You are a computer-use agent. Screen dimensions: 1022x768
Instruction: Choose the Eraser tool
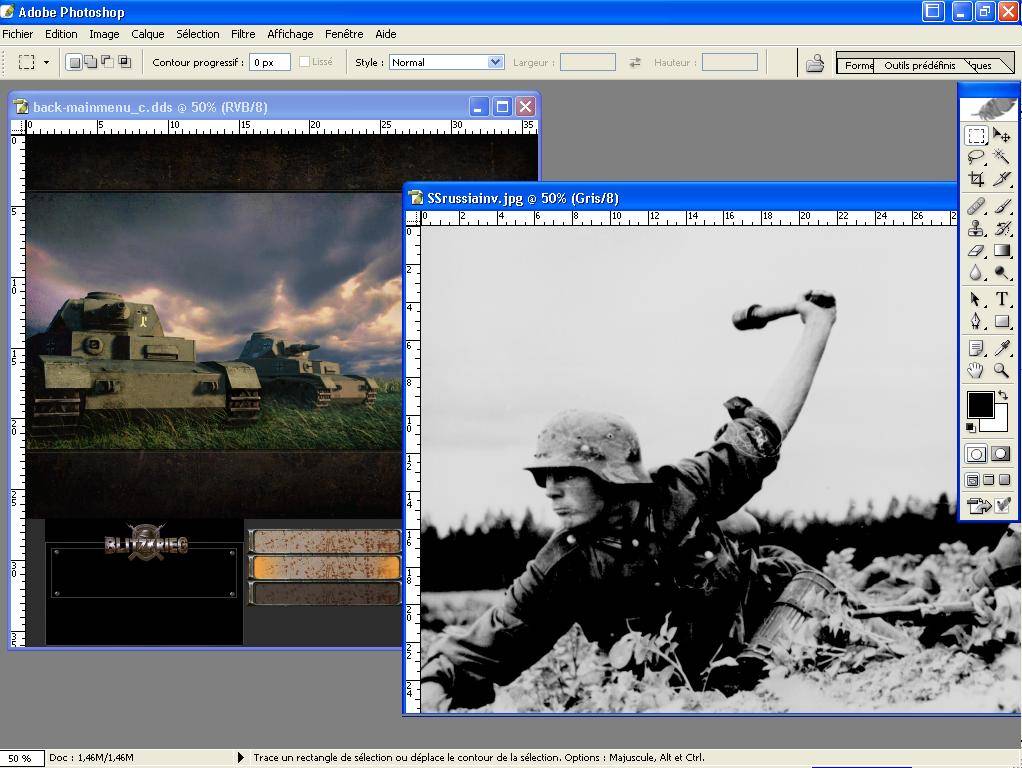976,251
